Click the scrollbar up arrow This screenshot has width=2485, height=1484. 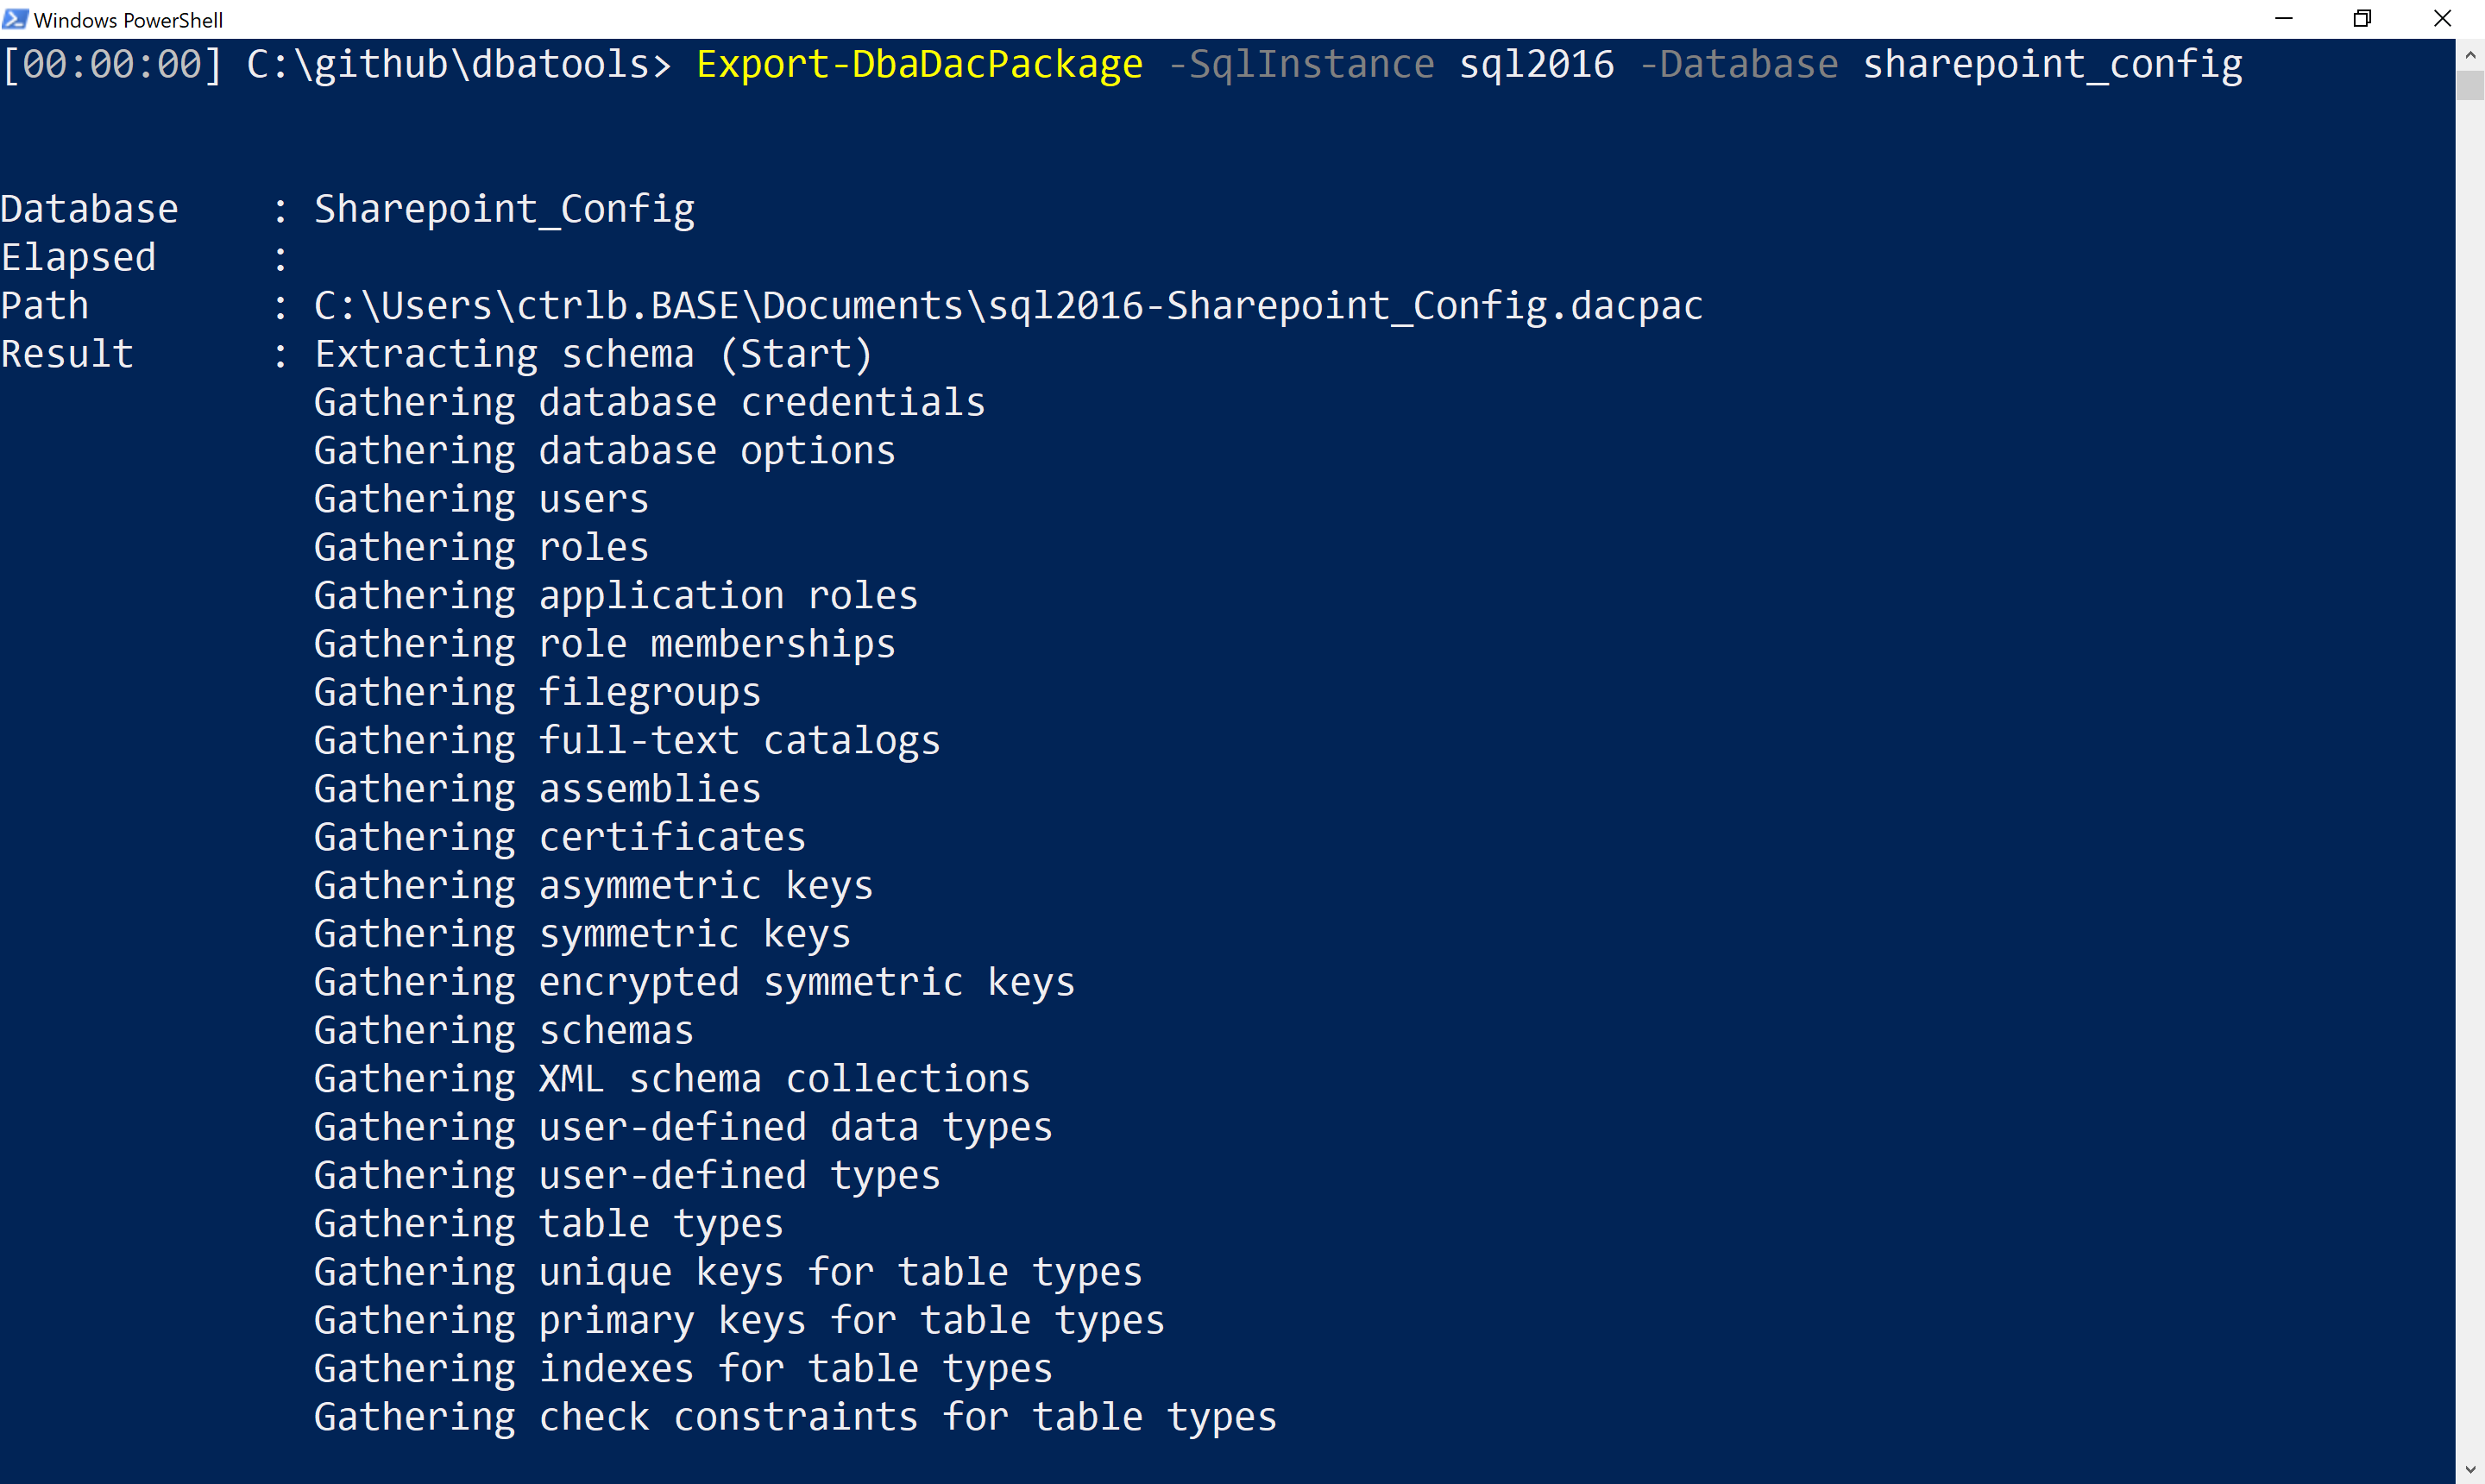(2472, 55)
